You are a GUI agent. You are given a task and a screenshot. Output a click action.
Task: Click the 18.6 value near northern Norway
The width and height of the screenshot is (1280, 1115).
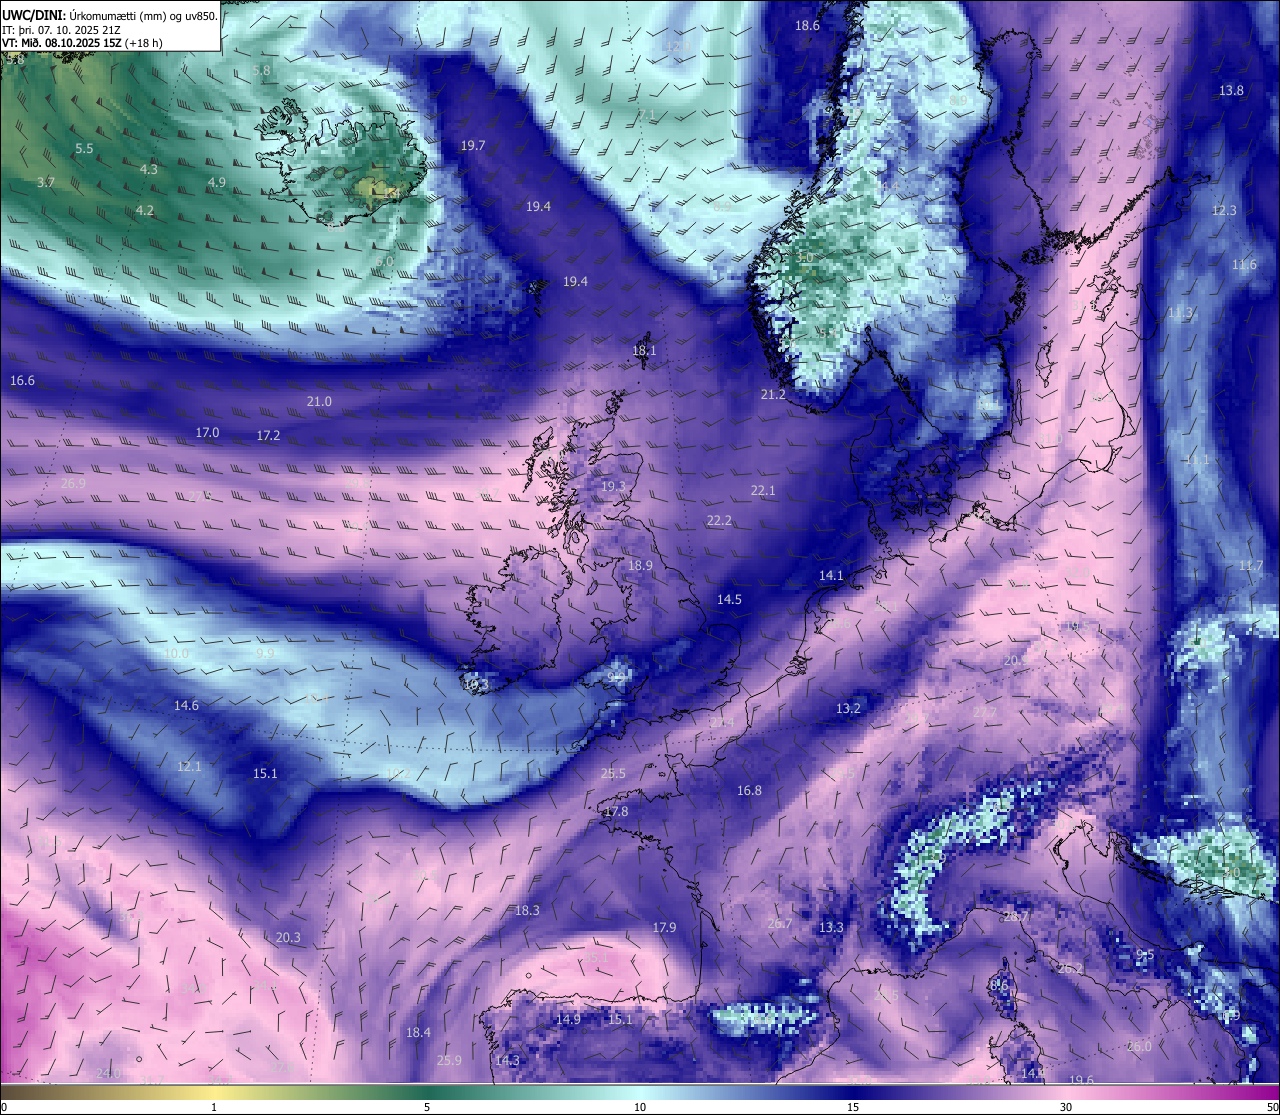[807, 26]
